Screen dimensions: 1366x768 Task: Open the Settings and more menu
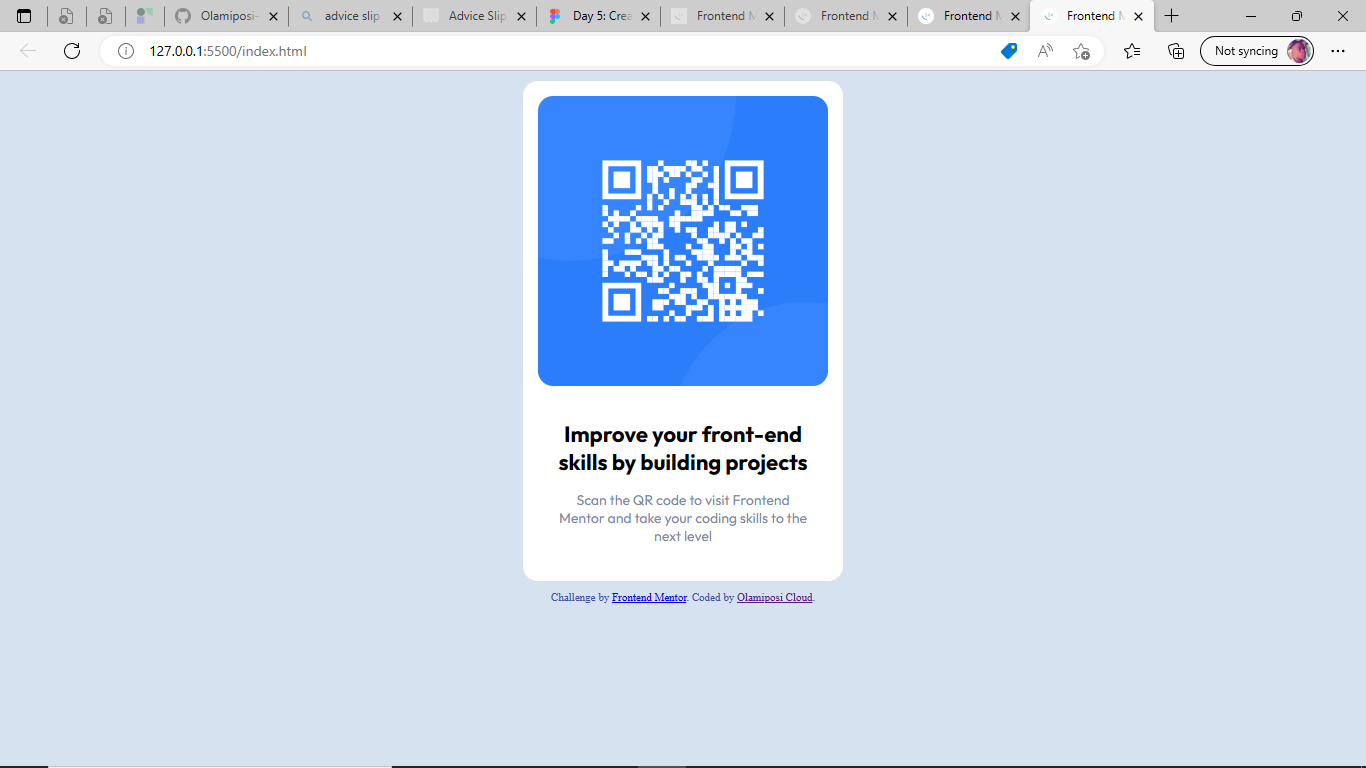(x=1338, y=51)
